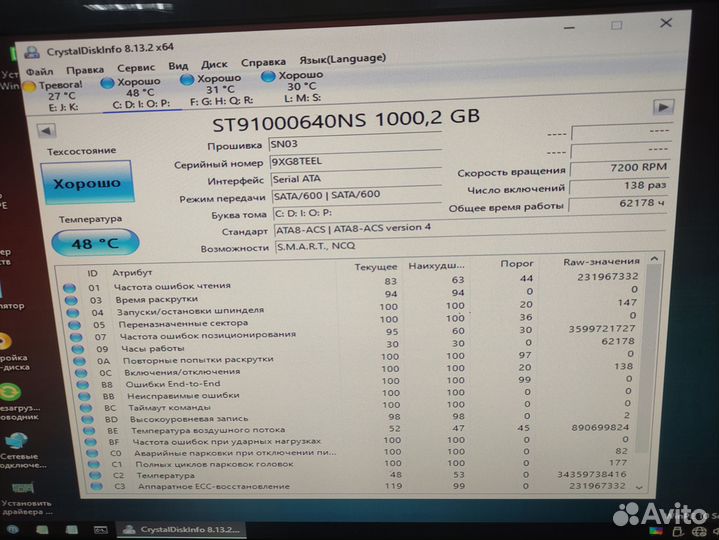Select the 31 °C disk F: G: H: Q: R:

(216, 89)
